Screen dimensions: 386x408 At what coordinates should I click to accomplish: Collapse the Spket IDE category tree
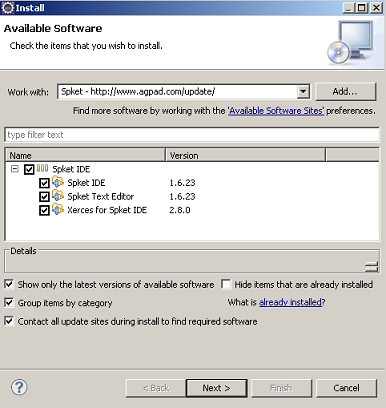pyautogui.click(x=15, y=169)
